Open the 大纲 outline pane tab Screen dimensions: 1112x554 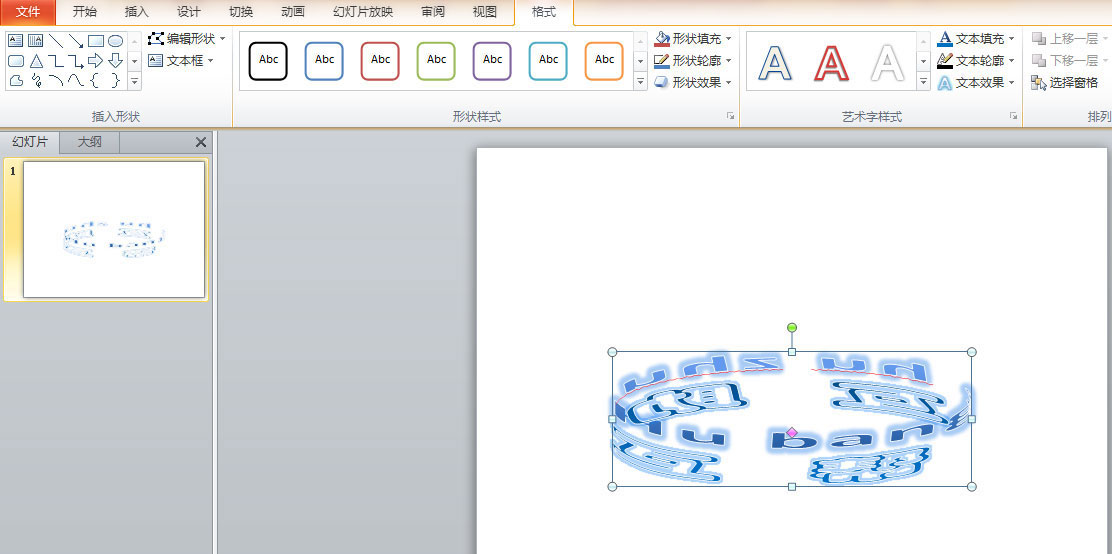coord(90,142)
